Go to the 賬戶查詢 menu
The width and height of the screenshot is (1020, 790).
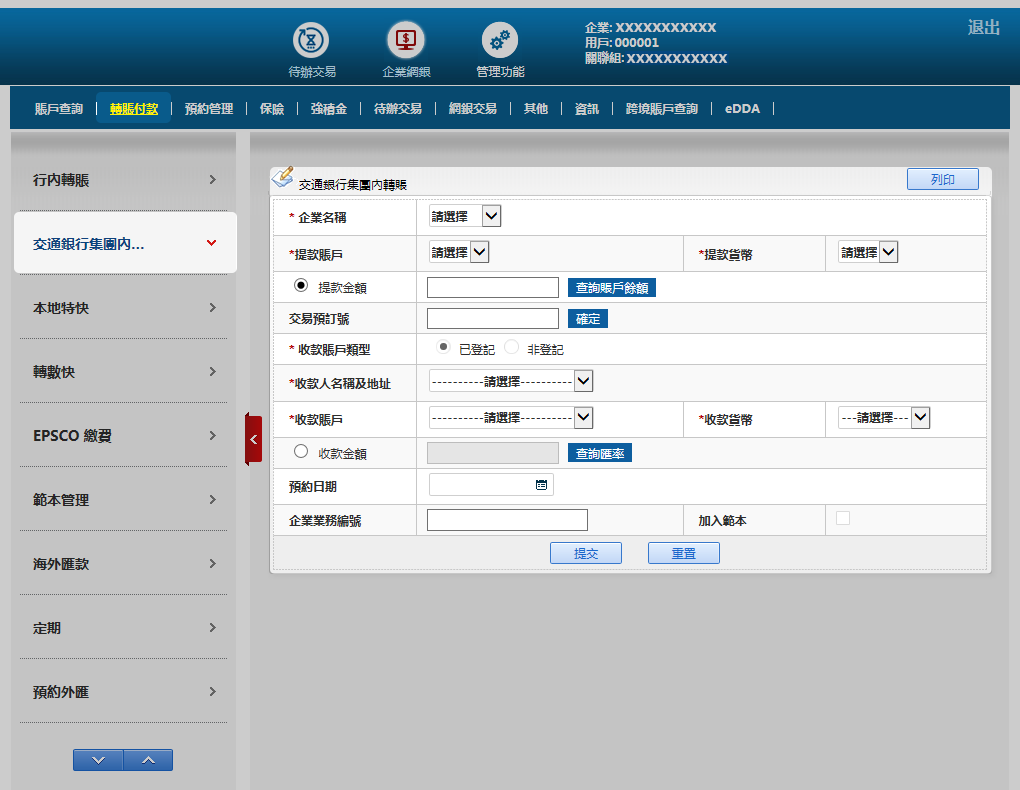59,109
